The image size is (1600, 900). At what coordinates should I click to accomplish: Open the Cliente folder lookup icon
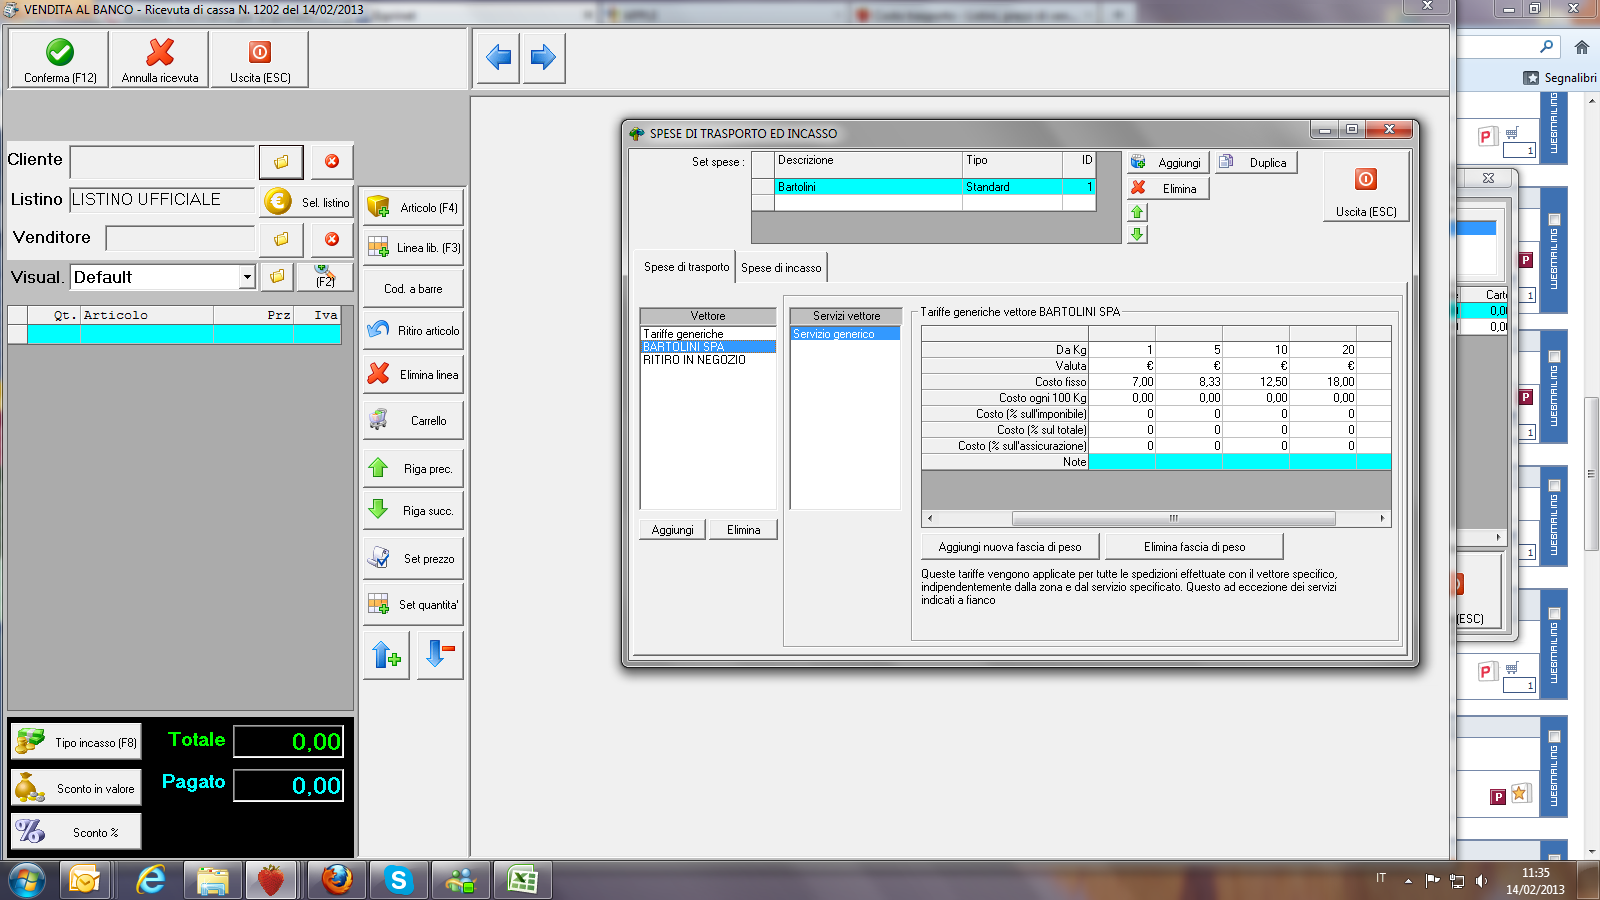281,161
